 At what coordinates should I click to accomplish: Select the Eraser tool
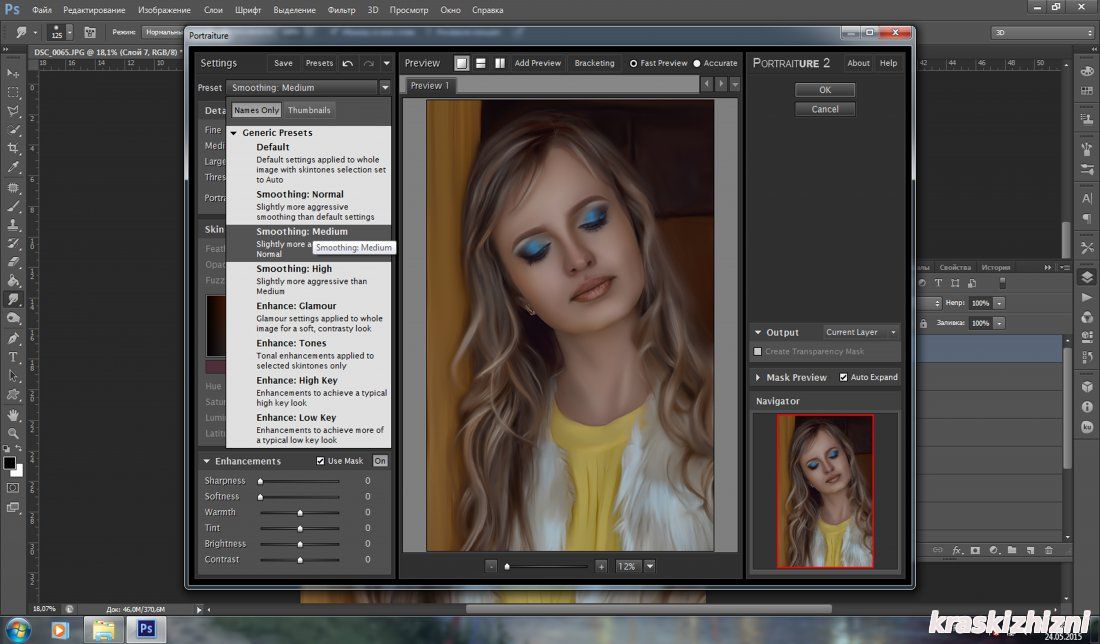(13, 262)
